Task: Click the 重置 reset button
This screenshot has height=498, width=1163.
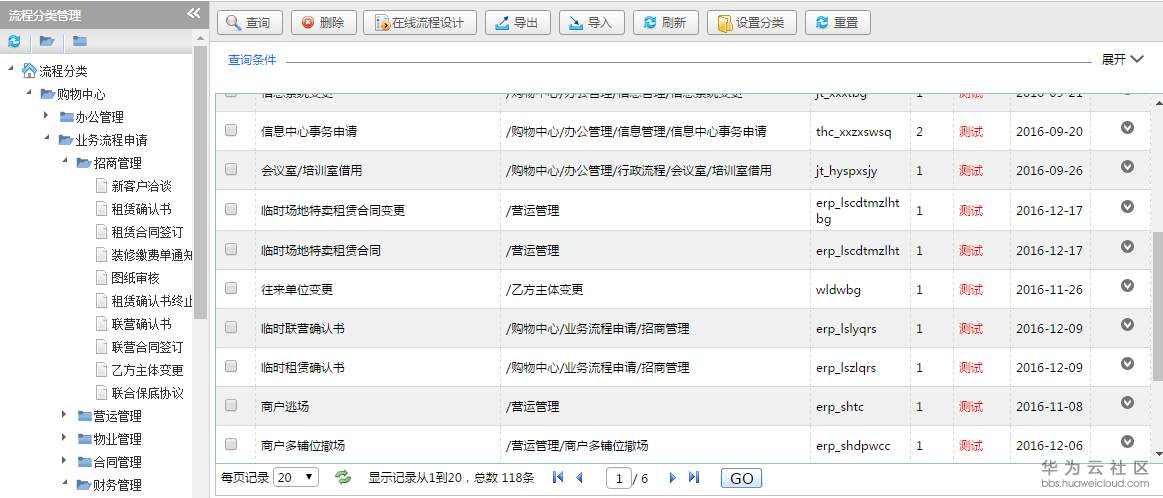Action: tap(837, 23)
